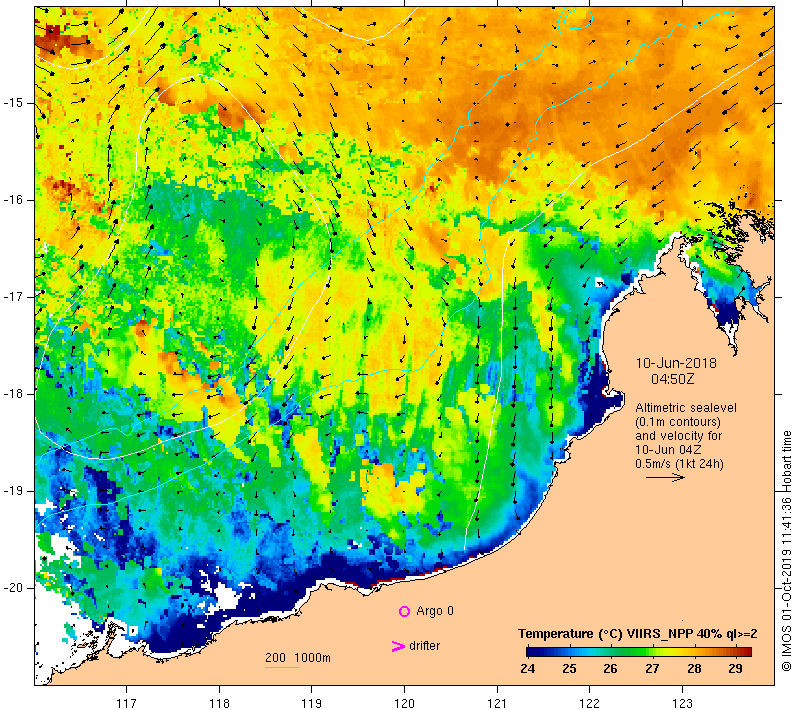Click the magenta drifter arrowhead symbol
The image size is (800, 710).
[x=398, y=646]
